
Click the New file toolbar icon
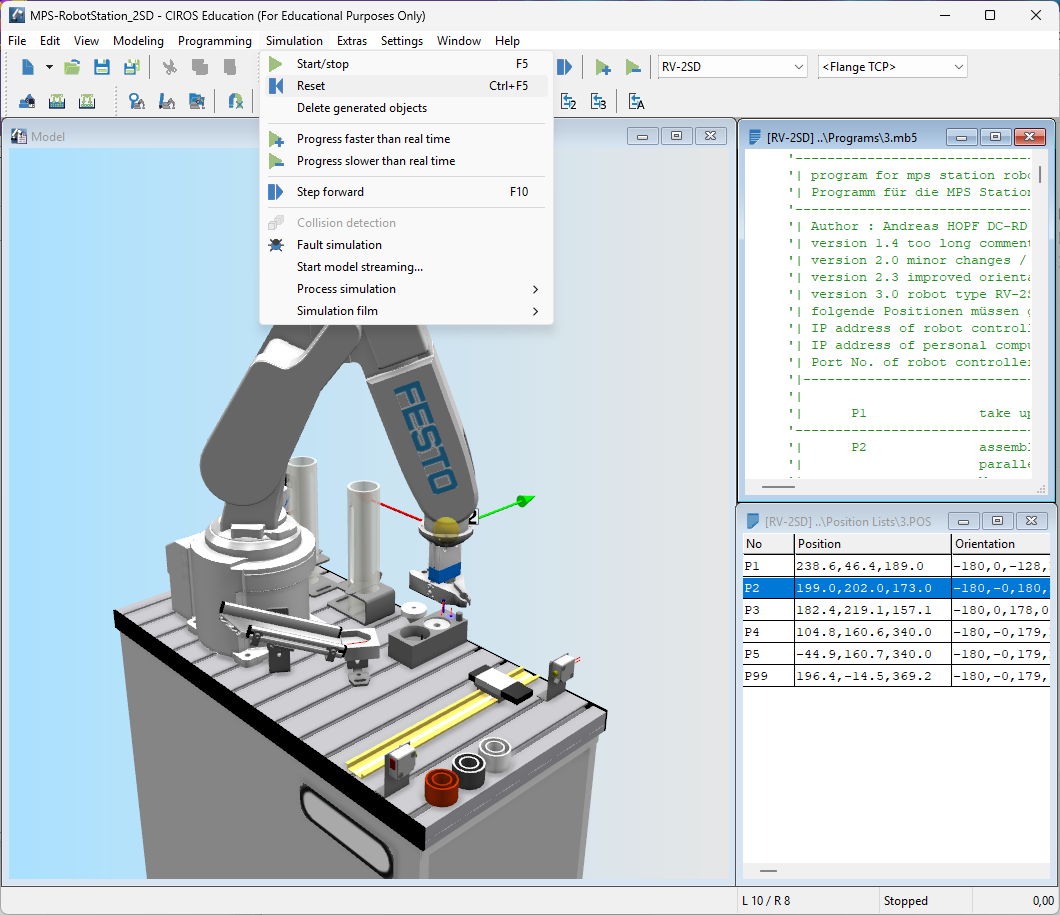(28, 67)
